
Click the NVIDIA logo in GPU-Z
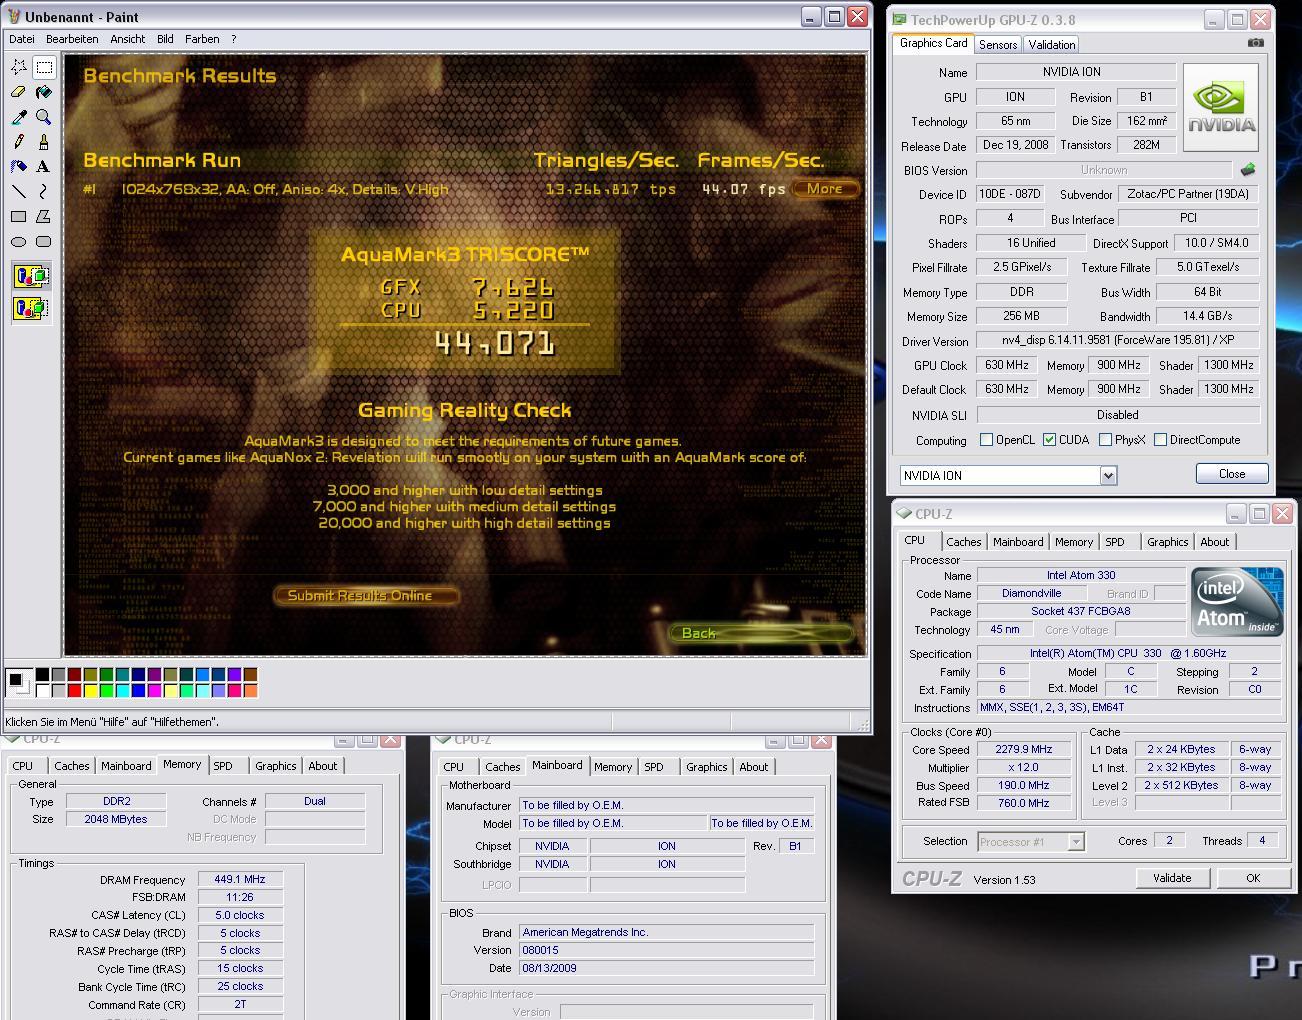pyautogui.click(x=1220, y=108)
